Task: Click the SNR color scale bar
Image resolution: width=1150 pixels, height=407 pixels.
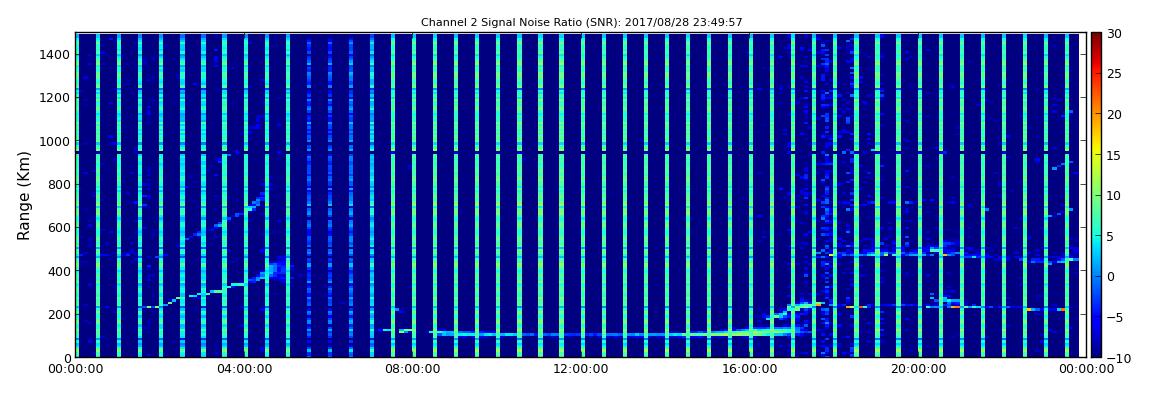Action: [x=1096, y=195]
